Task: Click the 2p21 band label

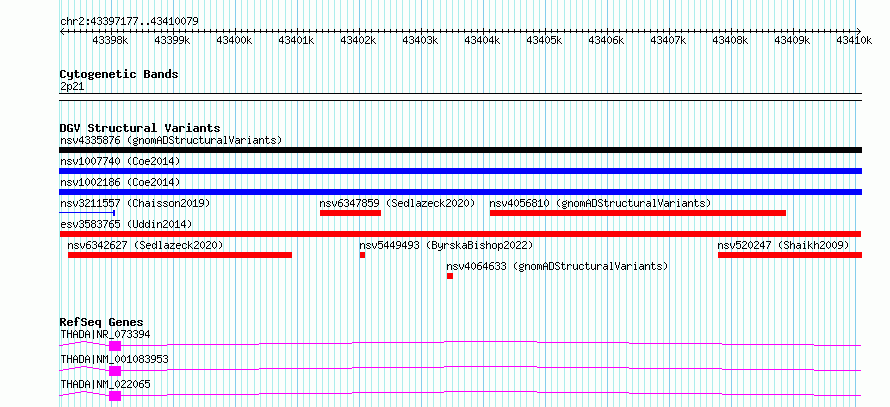Action: [72, 87]
